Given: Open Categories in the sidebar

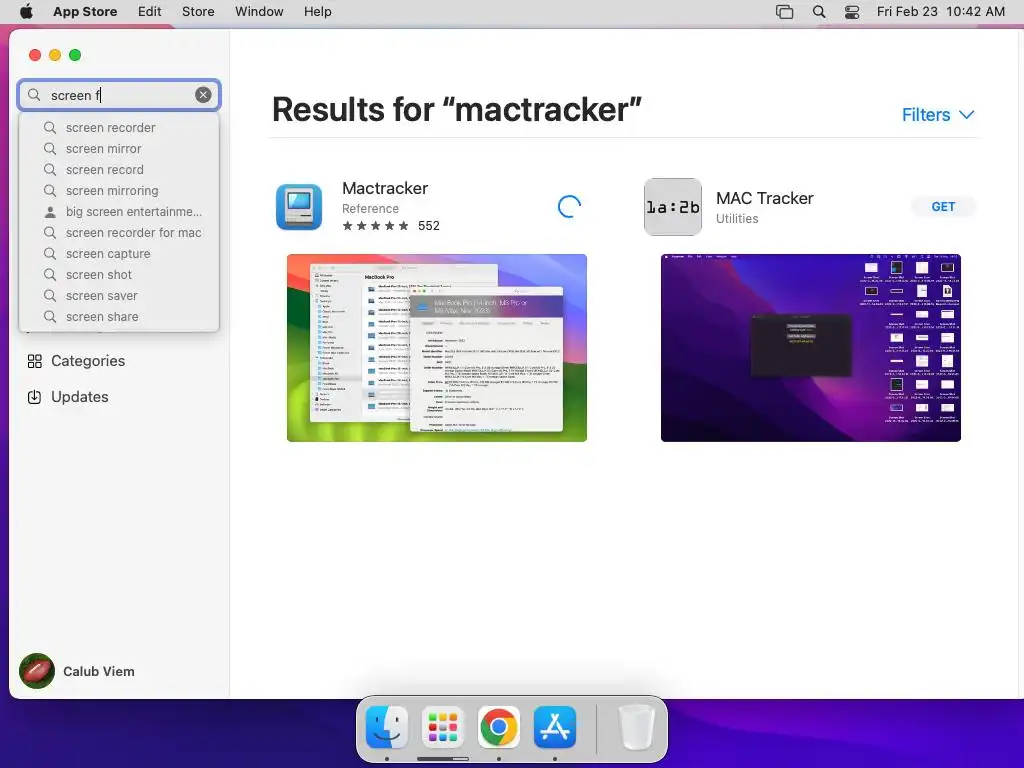Looking at the screenshot, I should (x=88, y=361).
